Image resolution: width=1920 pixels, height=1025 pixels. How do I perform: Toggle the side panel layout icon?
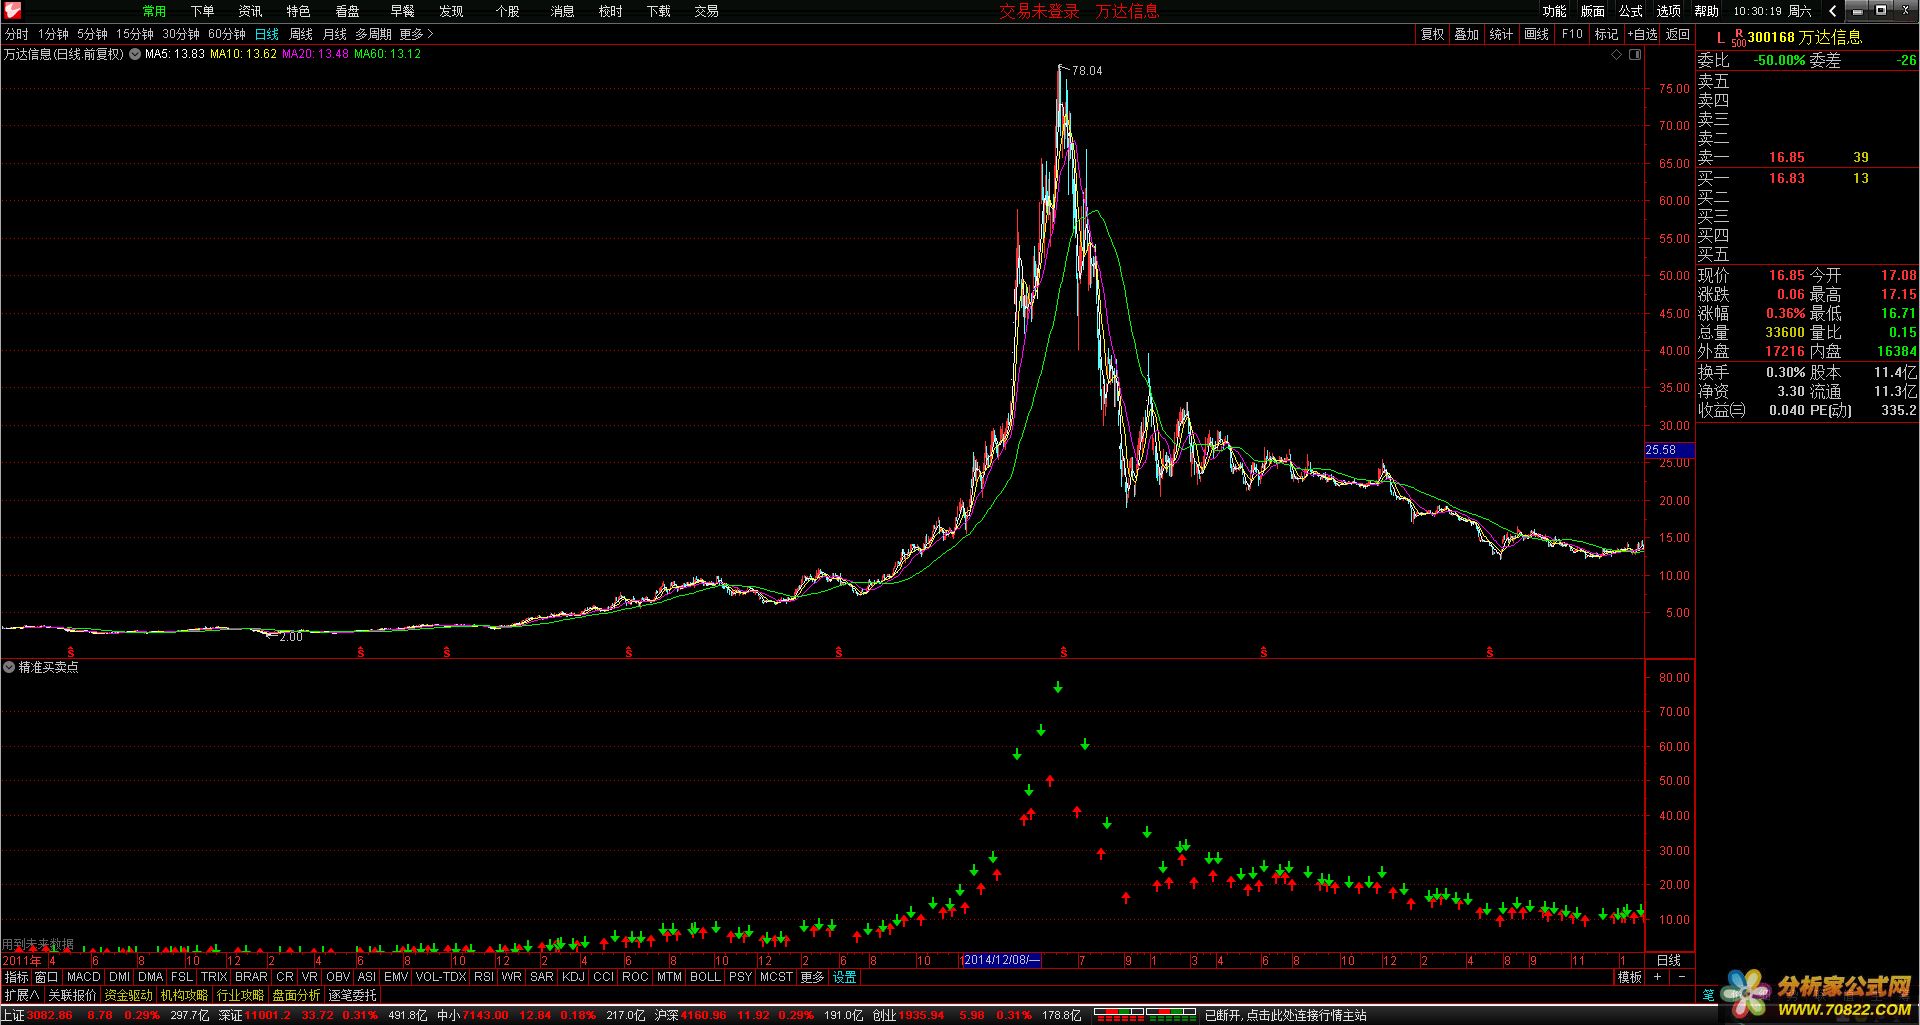1635,55
